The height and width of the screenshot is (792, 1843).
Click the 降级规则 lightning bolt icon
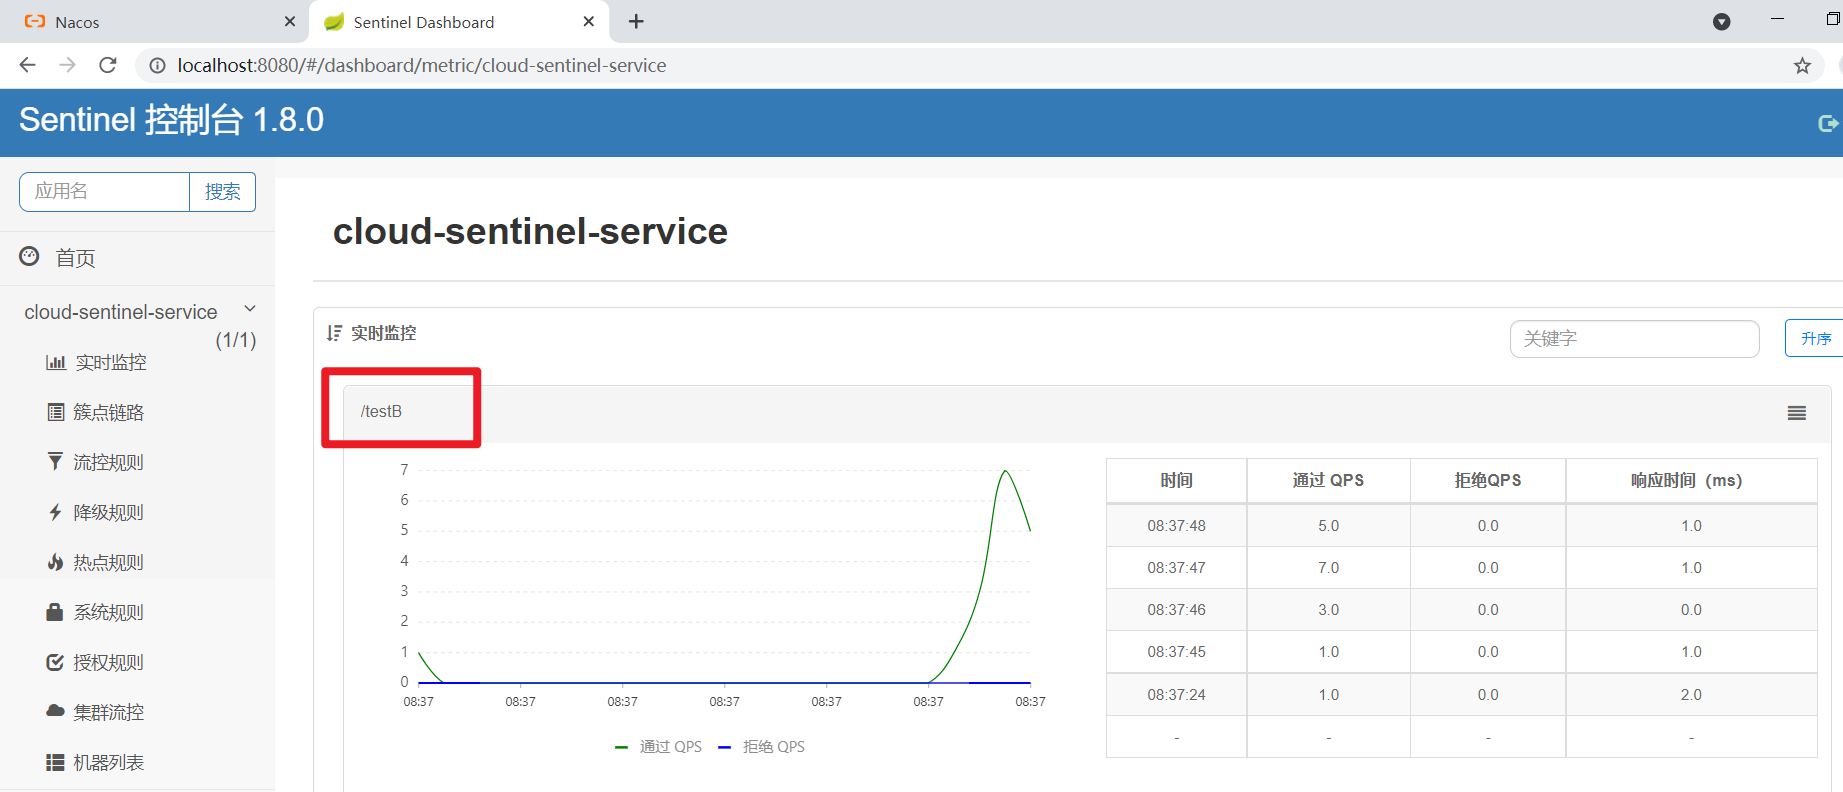(x=56, y=512)
